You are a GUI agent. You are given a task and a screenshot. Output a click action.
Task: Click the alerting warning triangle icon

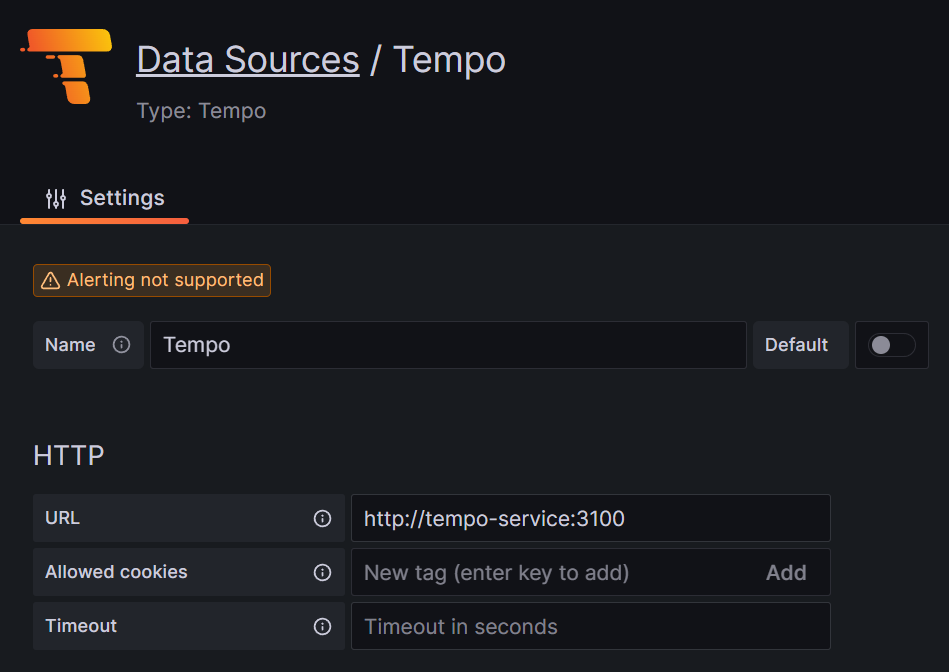(50, 280)
